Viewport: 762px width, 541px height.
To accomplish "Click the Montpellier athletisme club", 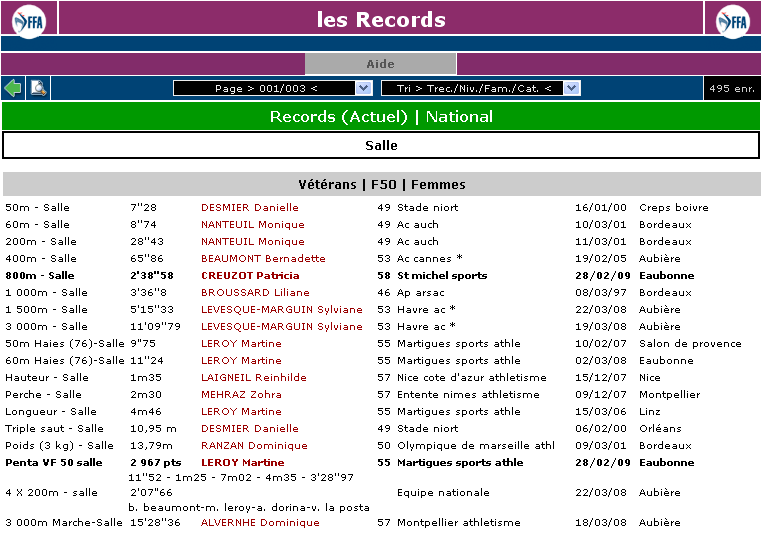I will [x=458, y=523].
